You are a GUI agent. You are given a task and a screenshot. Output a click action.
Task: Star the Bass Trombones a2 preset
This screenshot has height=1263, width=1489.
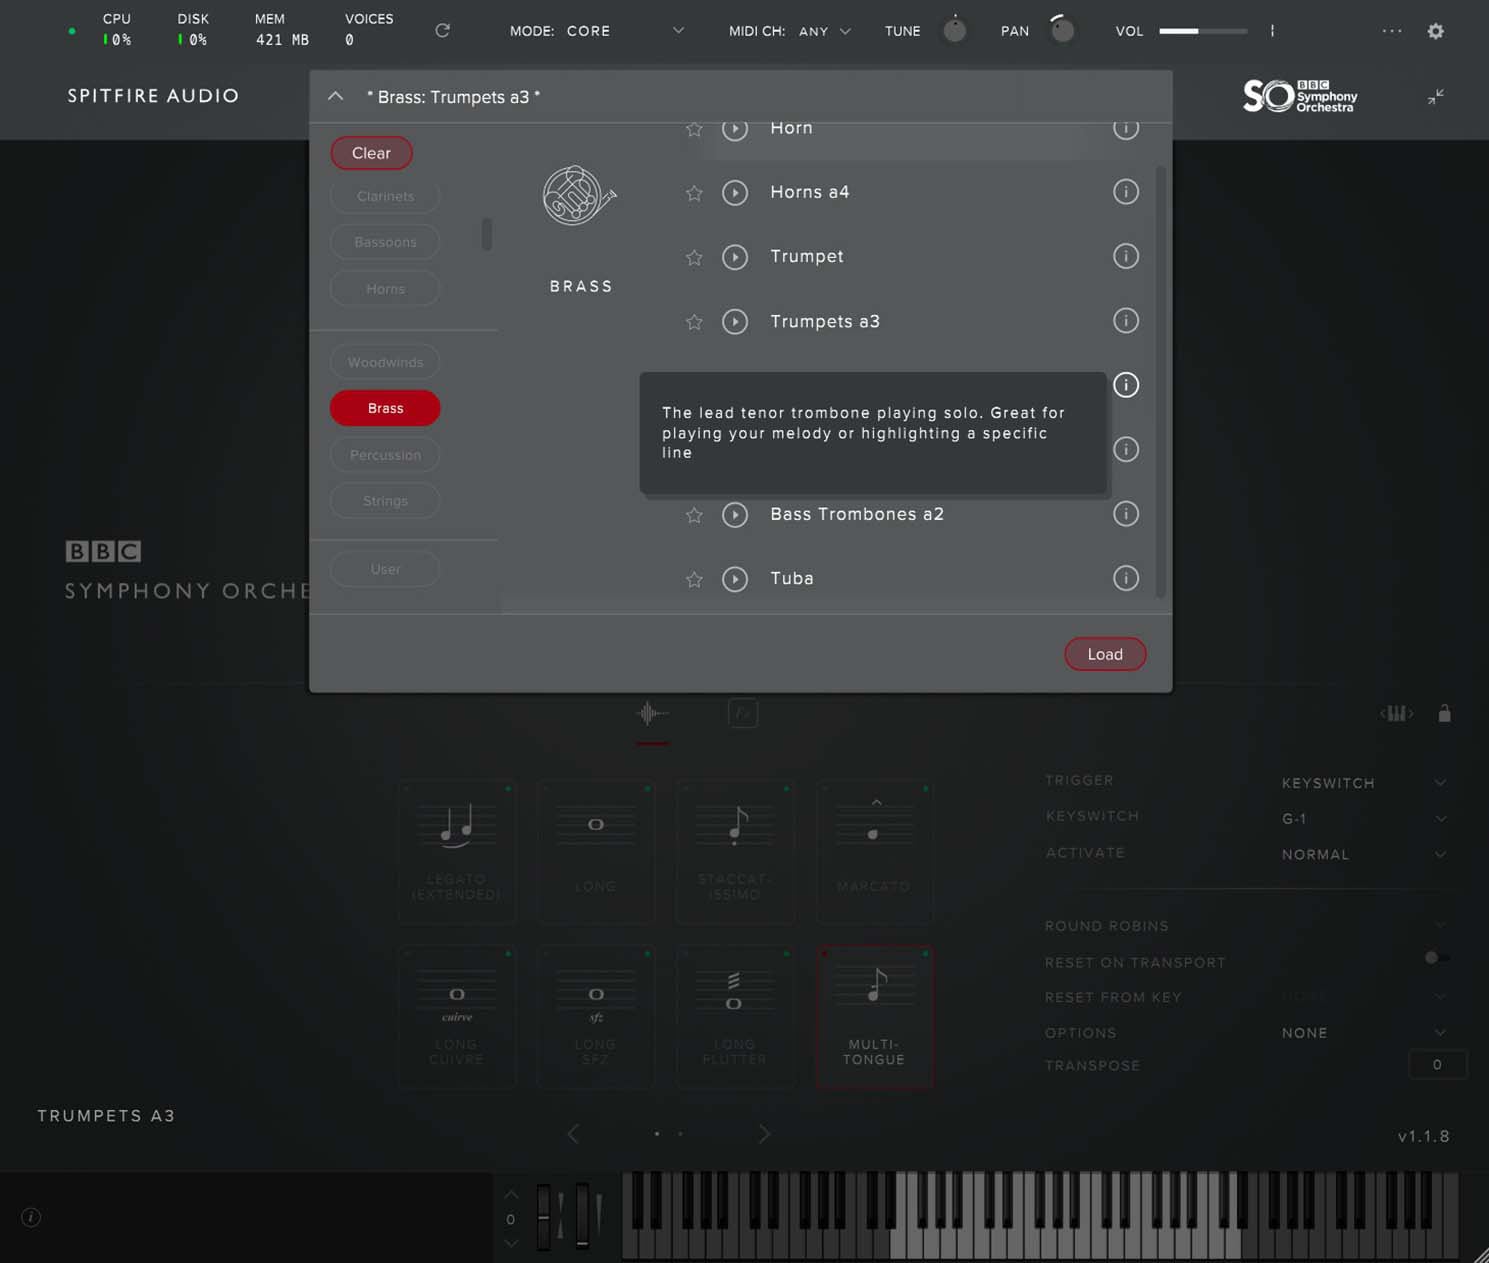tap(694, 515)
